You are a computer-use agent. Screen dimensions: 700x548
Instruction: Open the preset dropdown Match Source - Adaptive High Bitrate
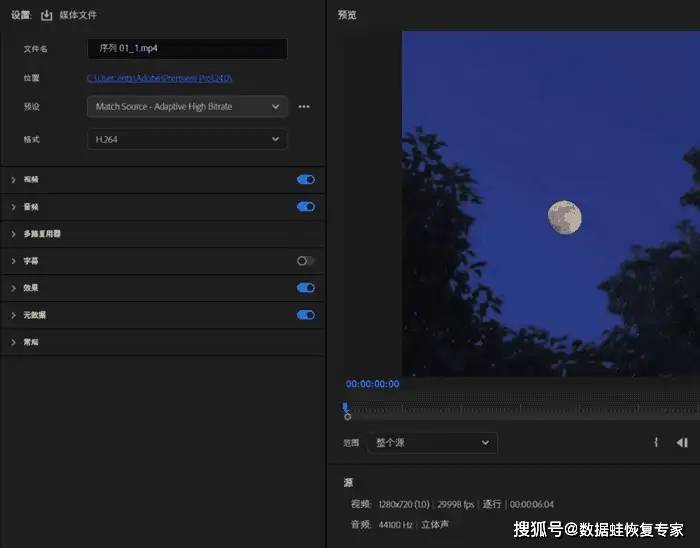[x=187, y=106]
